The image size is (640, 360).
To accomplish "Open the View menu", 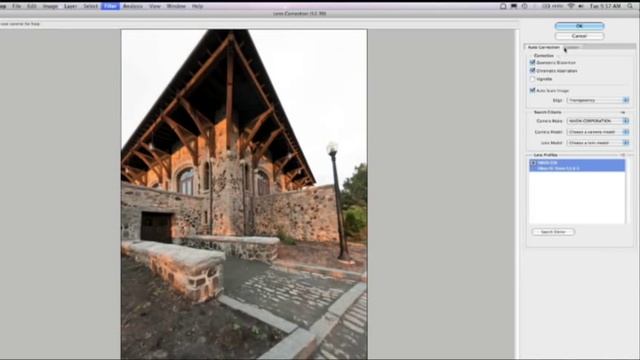I will (x=155, y=6).
